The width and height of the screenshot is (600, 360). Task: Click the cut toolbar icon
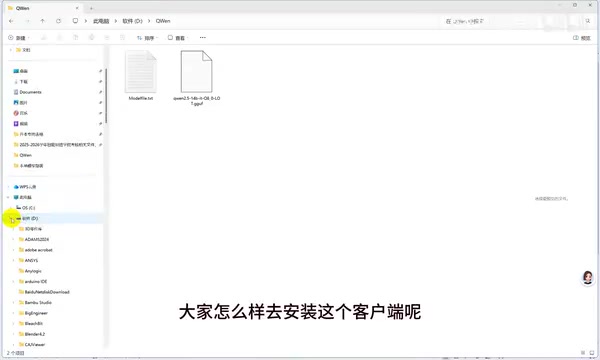coord(44,37)
